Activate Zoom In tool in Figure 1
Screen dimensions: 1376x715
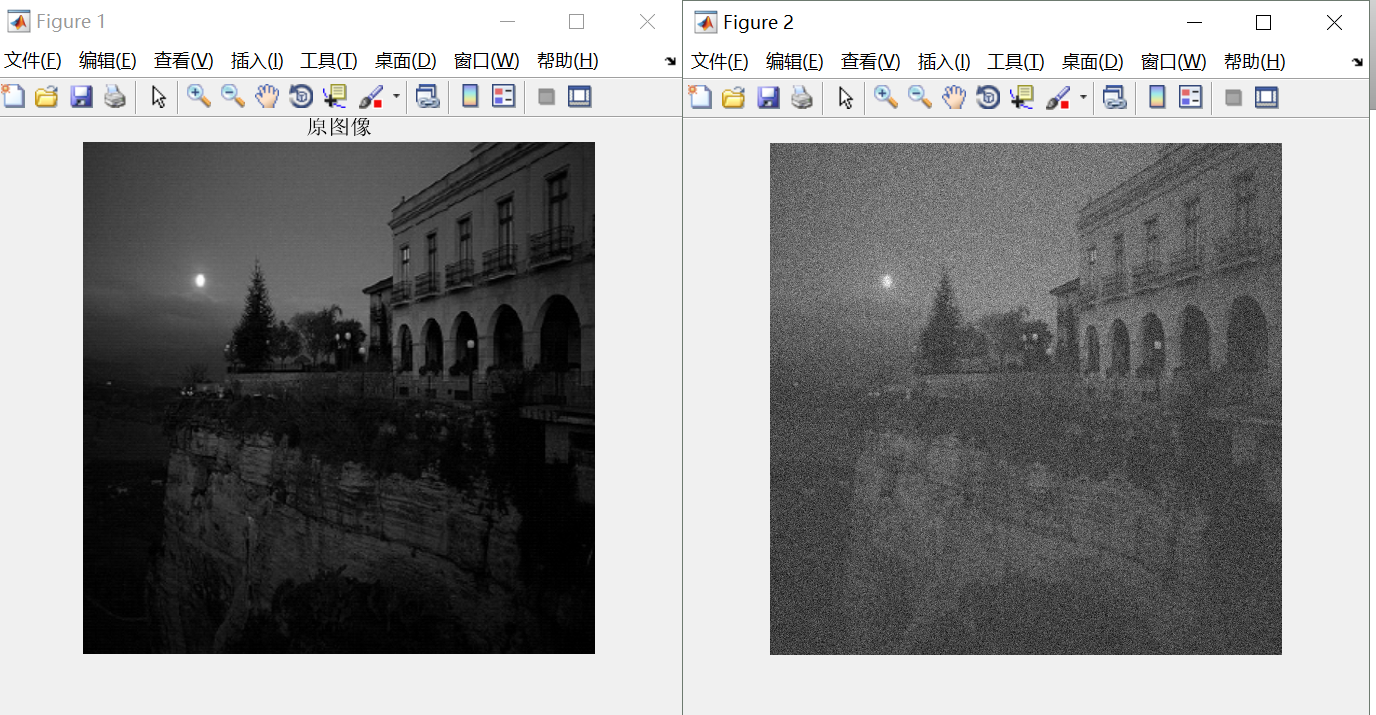point(199,97)
